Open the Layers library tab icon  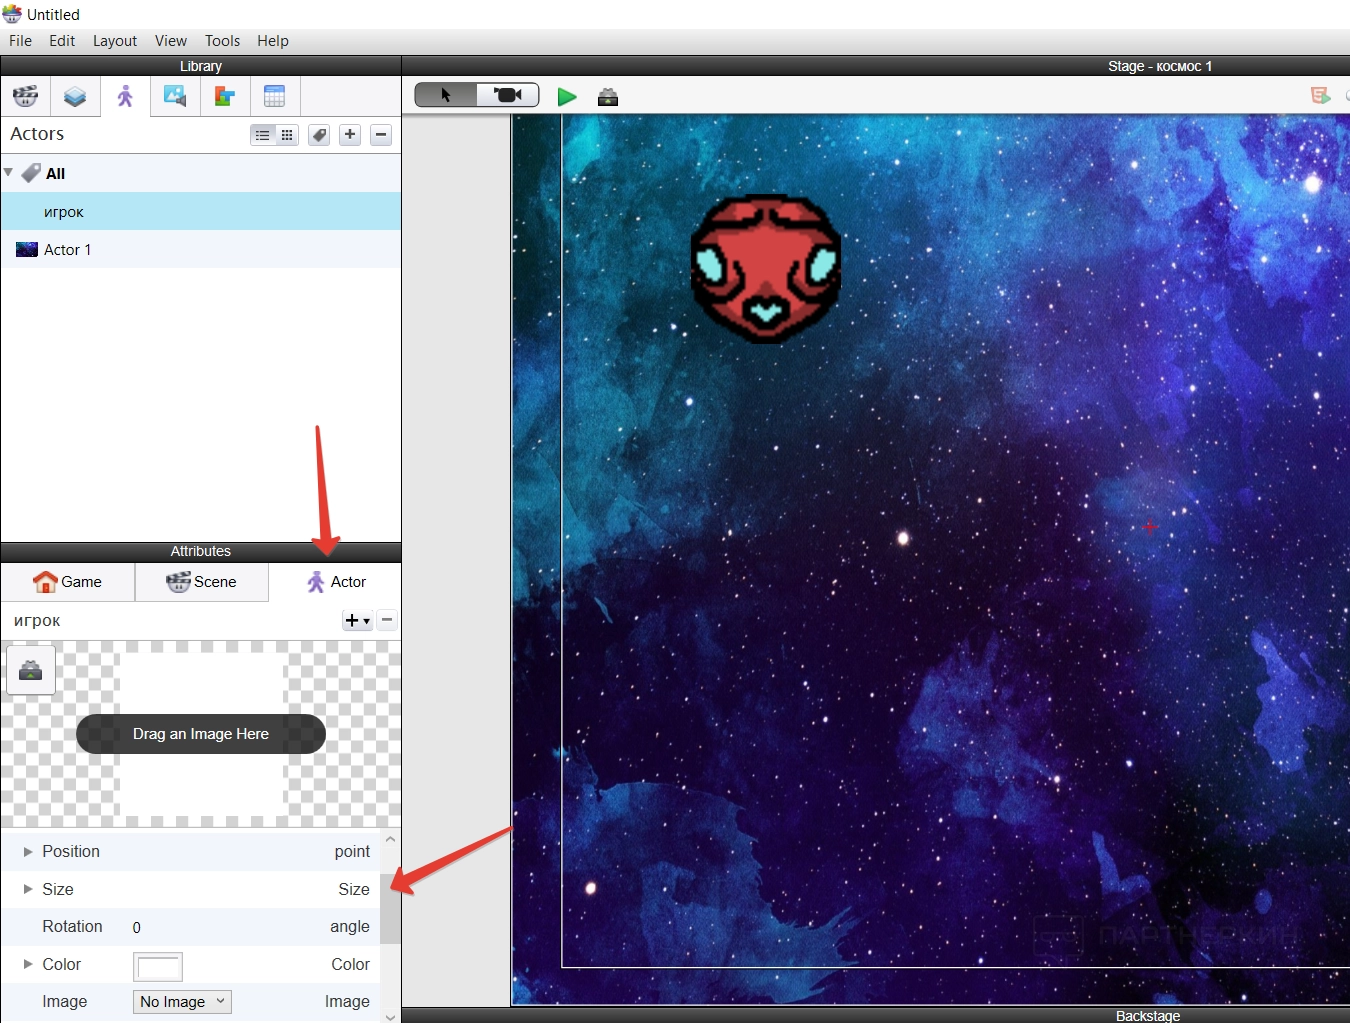coord(75,97)
